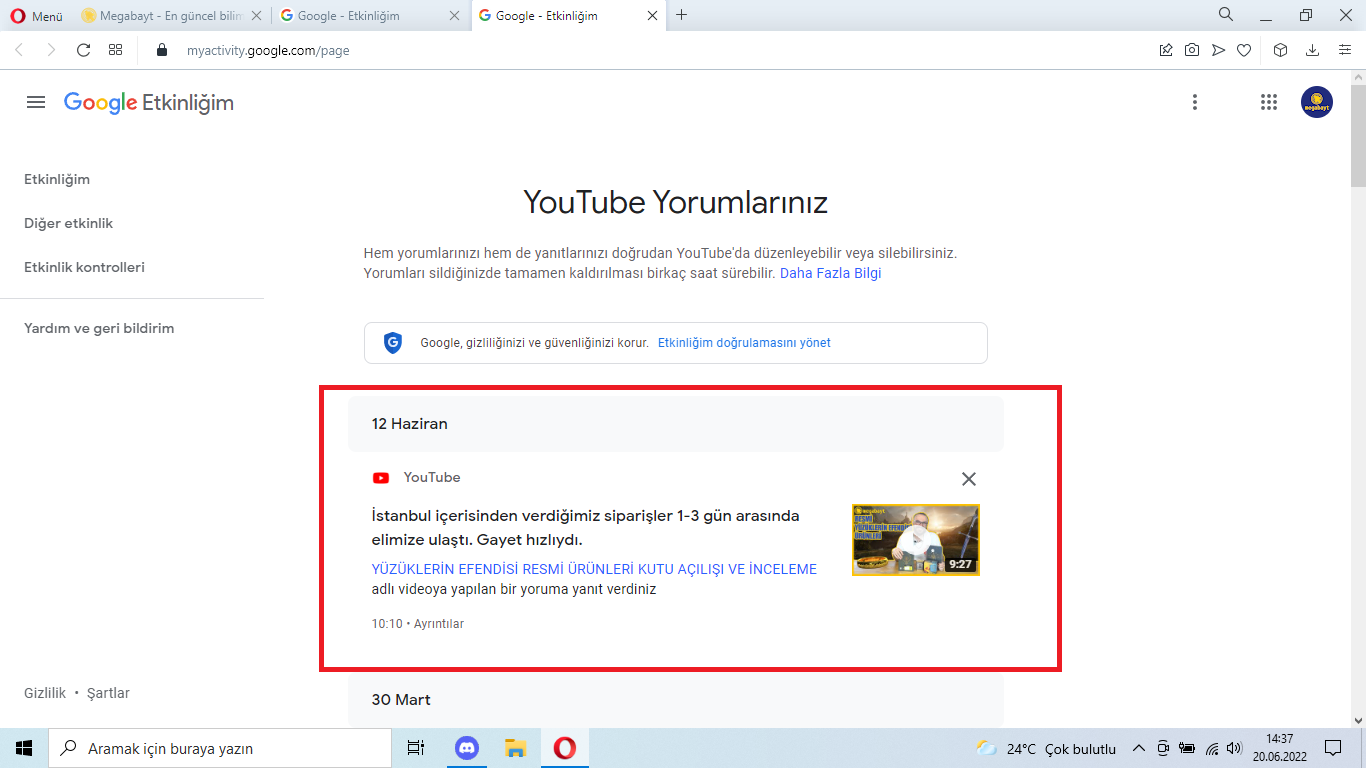Delete the 12 Haziran YouTube activity entry
The image size is (1366, 768).
(968, 479)
